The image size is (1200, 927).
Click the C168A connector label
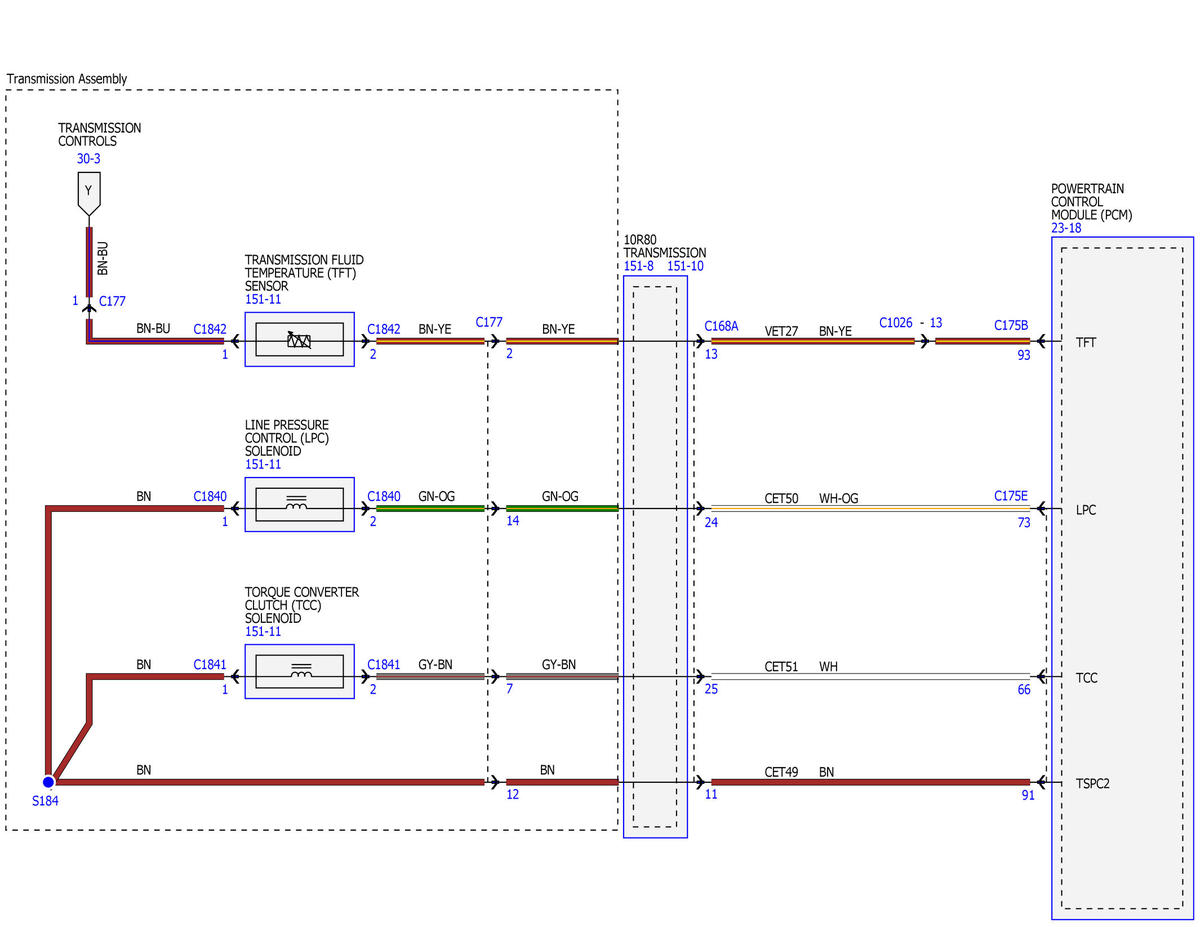click(721, 326)
